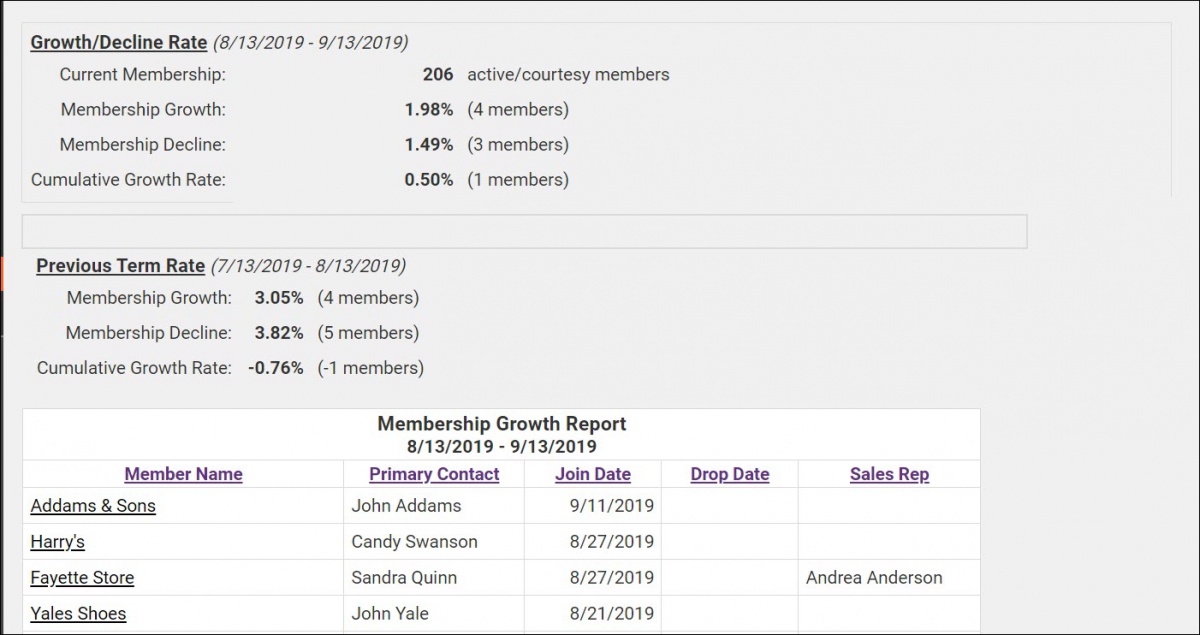Click the Cumulative Growth Rate 0.50% value
The width and height of the screenshot is (1200, 635).
(428, 179)
